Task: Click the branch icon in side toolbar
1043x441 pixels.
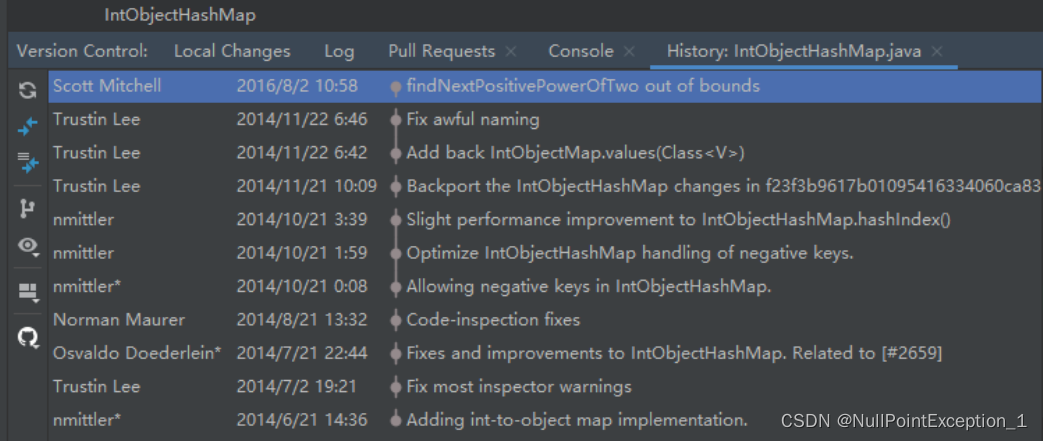Action: click(x=27, y=209)
